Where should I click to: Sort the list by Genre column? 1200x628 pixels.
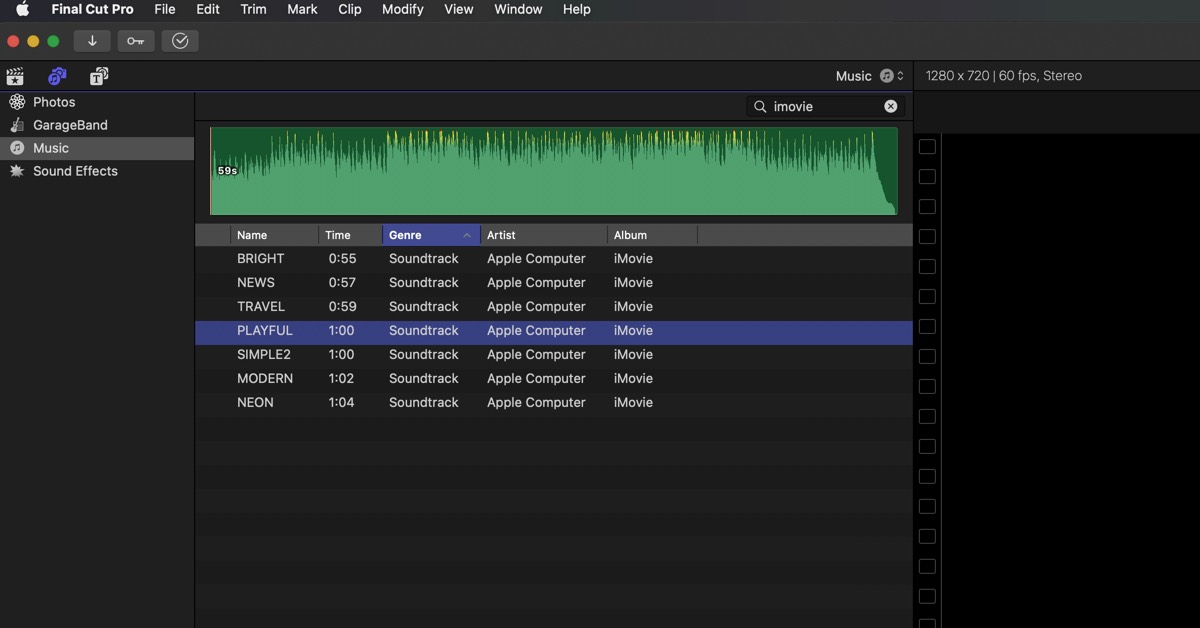(431, 235)
